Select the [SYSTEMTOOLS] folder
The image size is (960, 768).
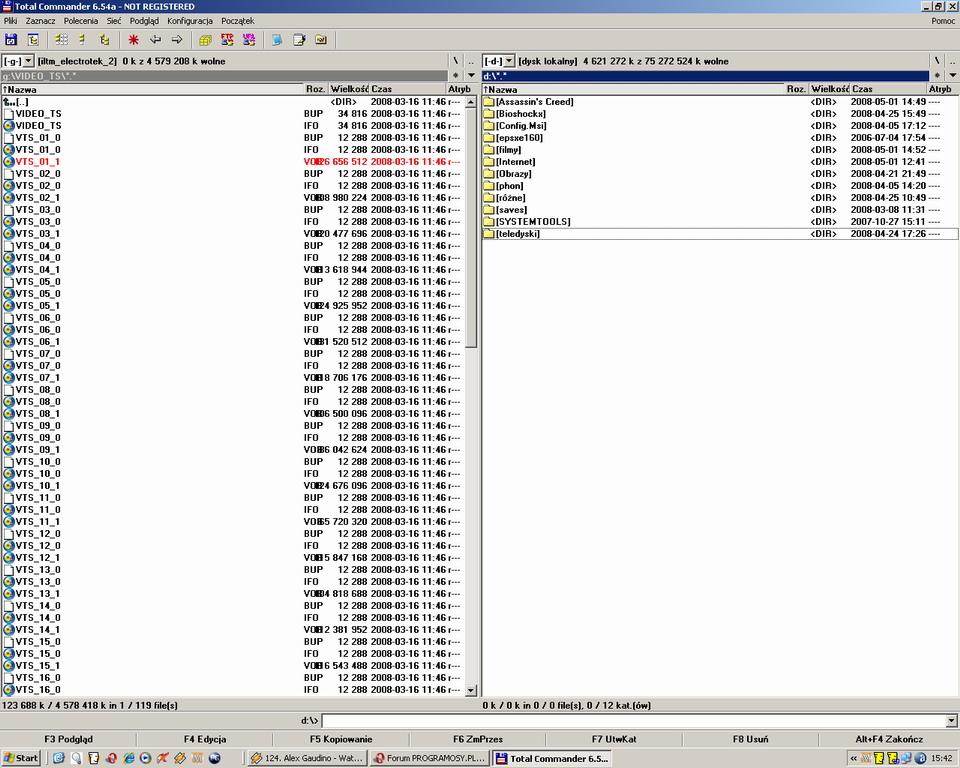pos(720,222)
